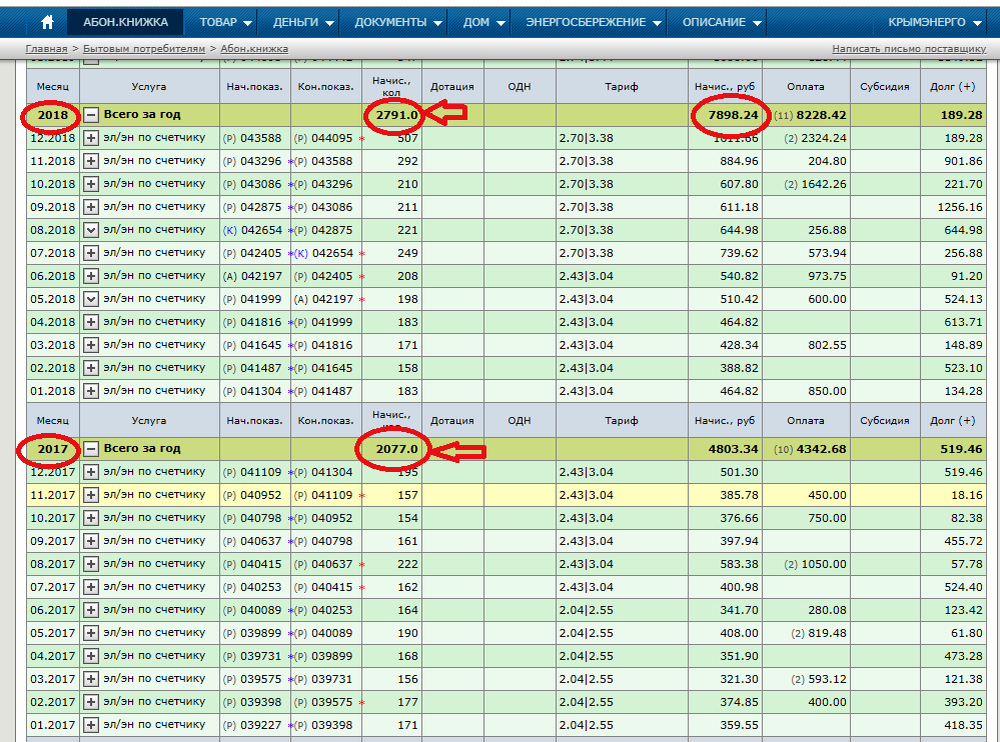Click the payment value 802.55
The image size is (1000, 742).
click(x=827, y=345)
